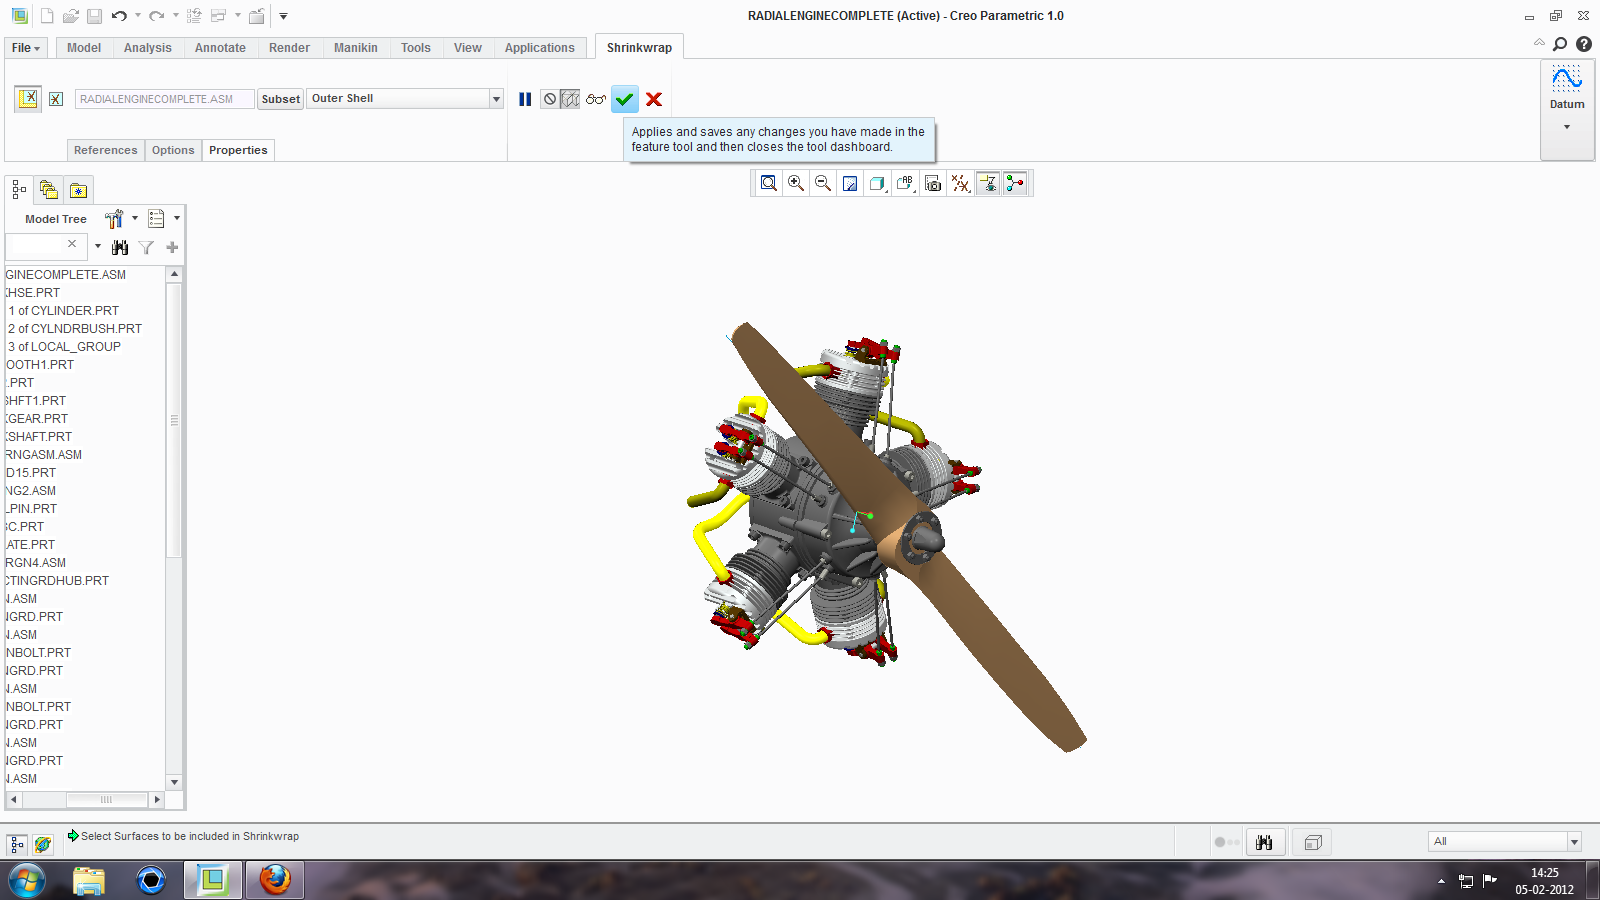Toggle the second small shrinkwrap type button
The width and height of the screenshot is (1600, 900).
click(x=56, y=99)
